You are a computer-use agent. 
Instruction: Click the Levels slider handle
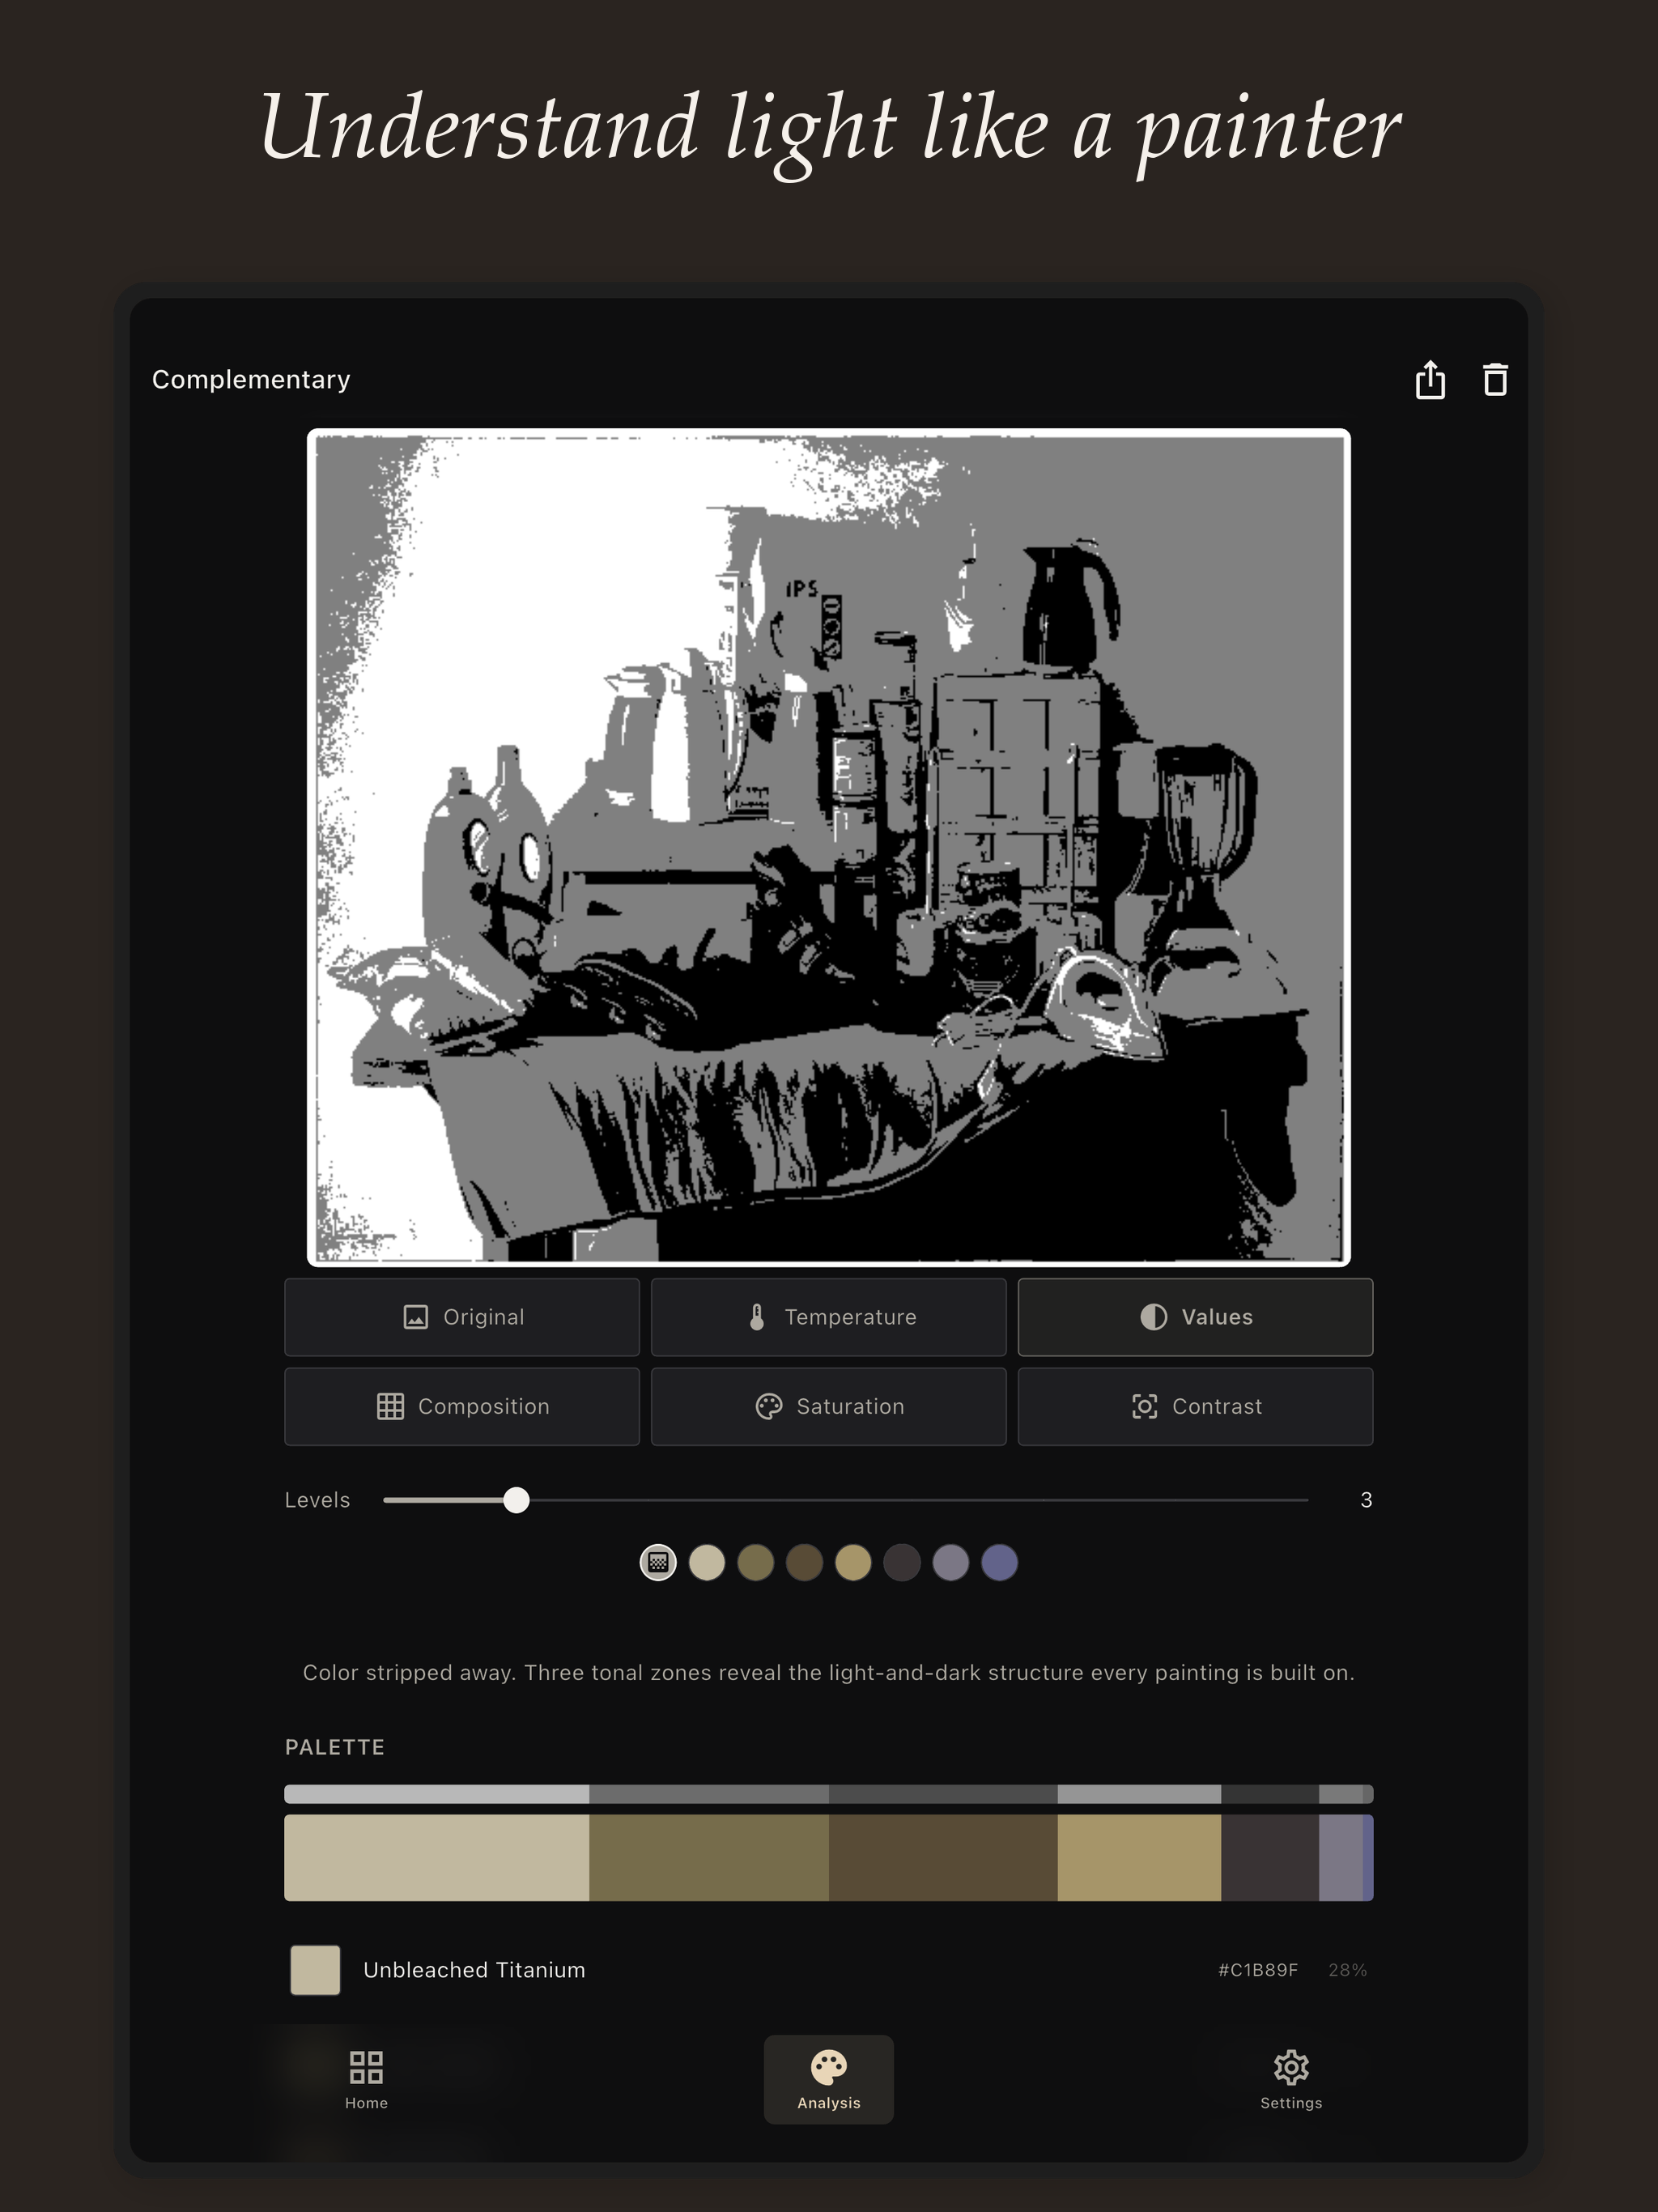tap(516, 1500)
